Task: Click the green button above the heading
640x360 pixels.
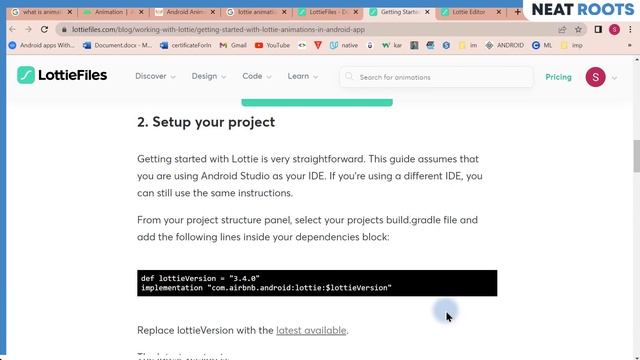Action: pos(317,102)
